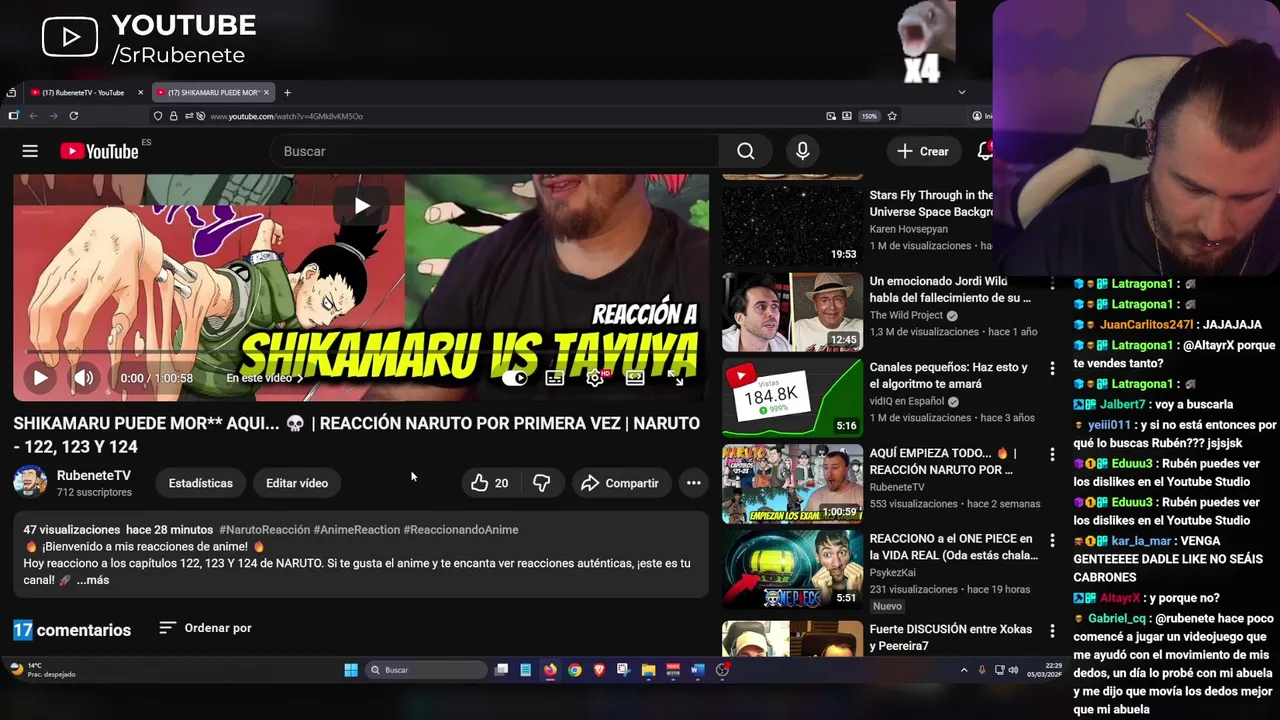Expand description with '...más'
Screen dimensions: 1280x720
[x=93, y=580]
